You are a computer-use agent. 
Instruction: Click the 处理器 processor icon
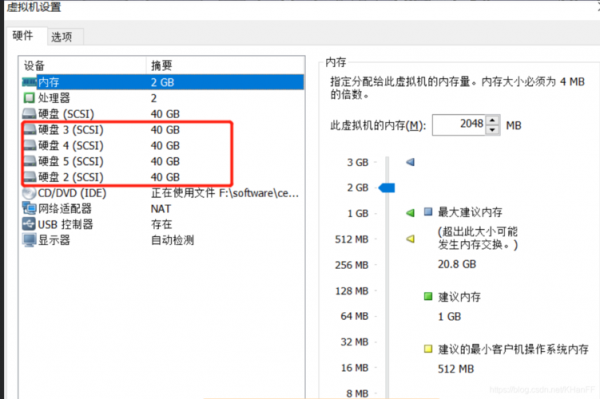pos(29,98)
